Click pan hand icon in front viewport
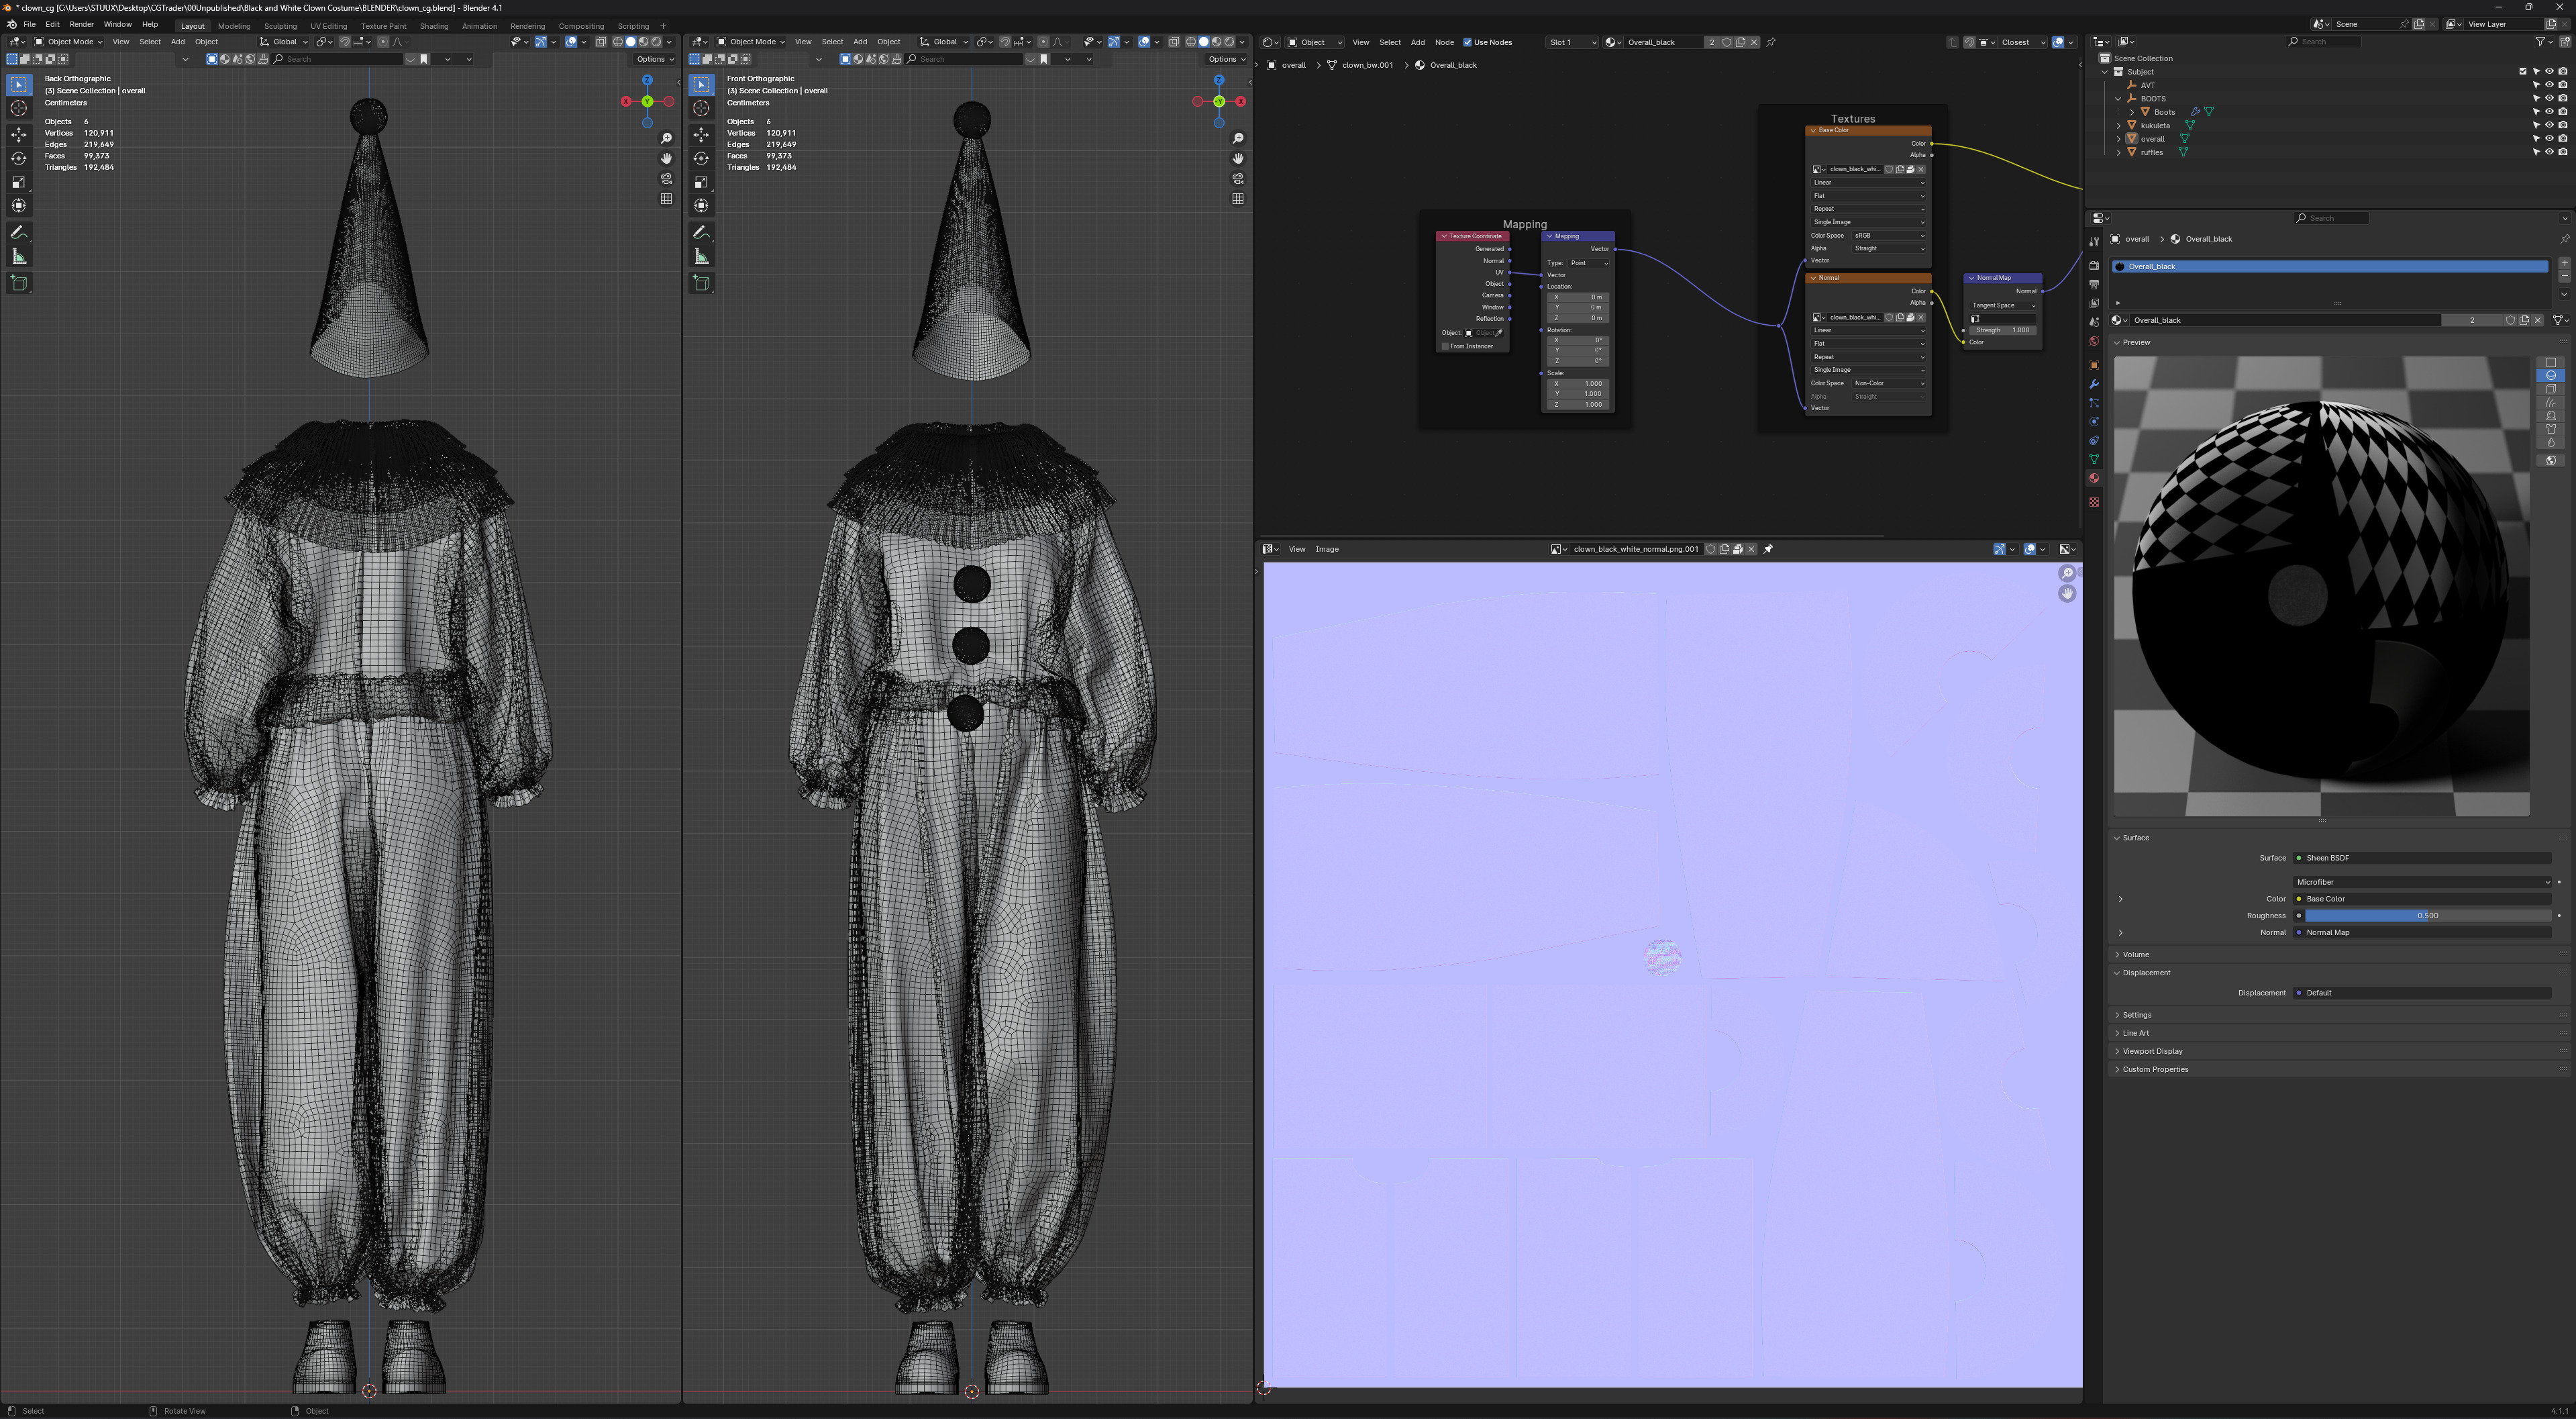Screen dimensions: 2576x1419 (x=1238, y=158)
